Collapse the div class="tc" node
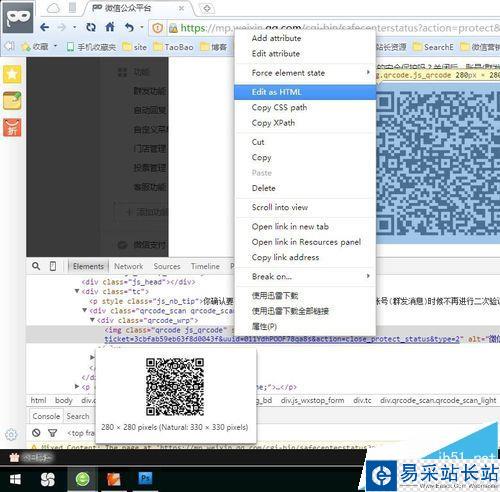500x492 pixels. (x=77, y=291)
